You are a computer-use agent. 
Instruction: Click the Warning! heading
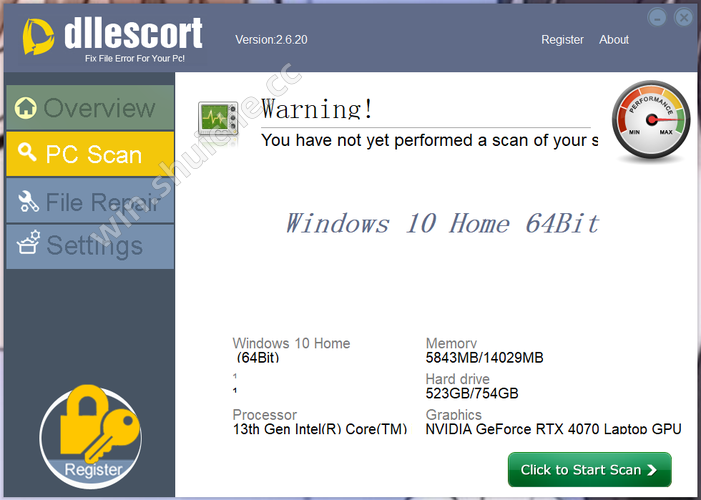coord(317,109)
